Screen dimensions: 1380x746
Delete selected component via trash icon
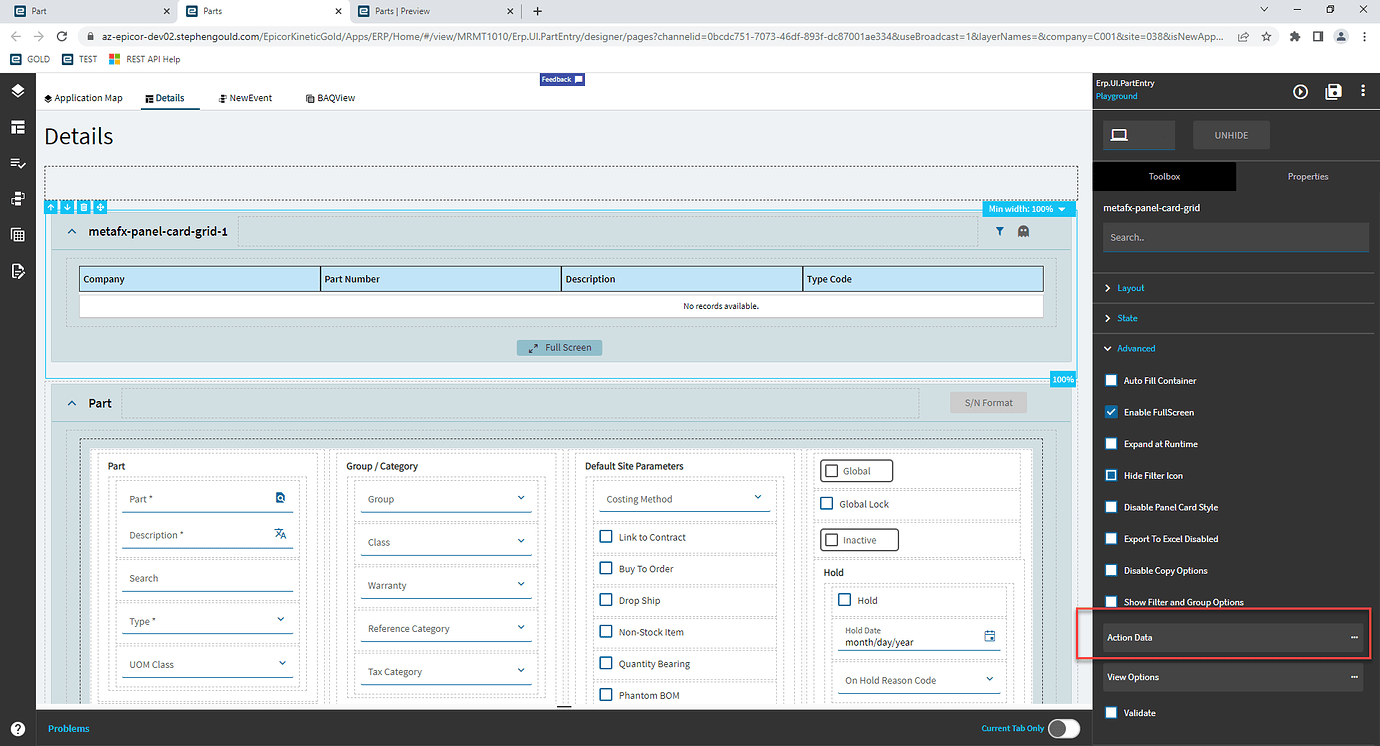(83, 206)
